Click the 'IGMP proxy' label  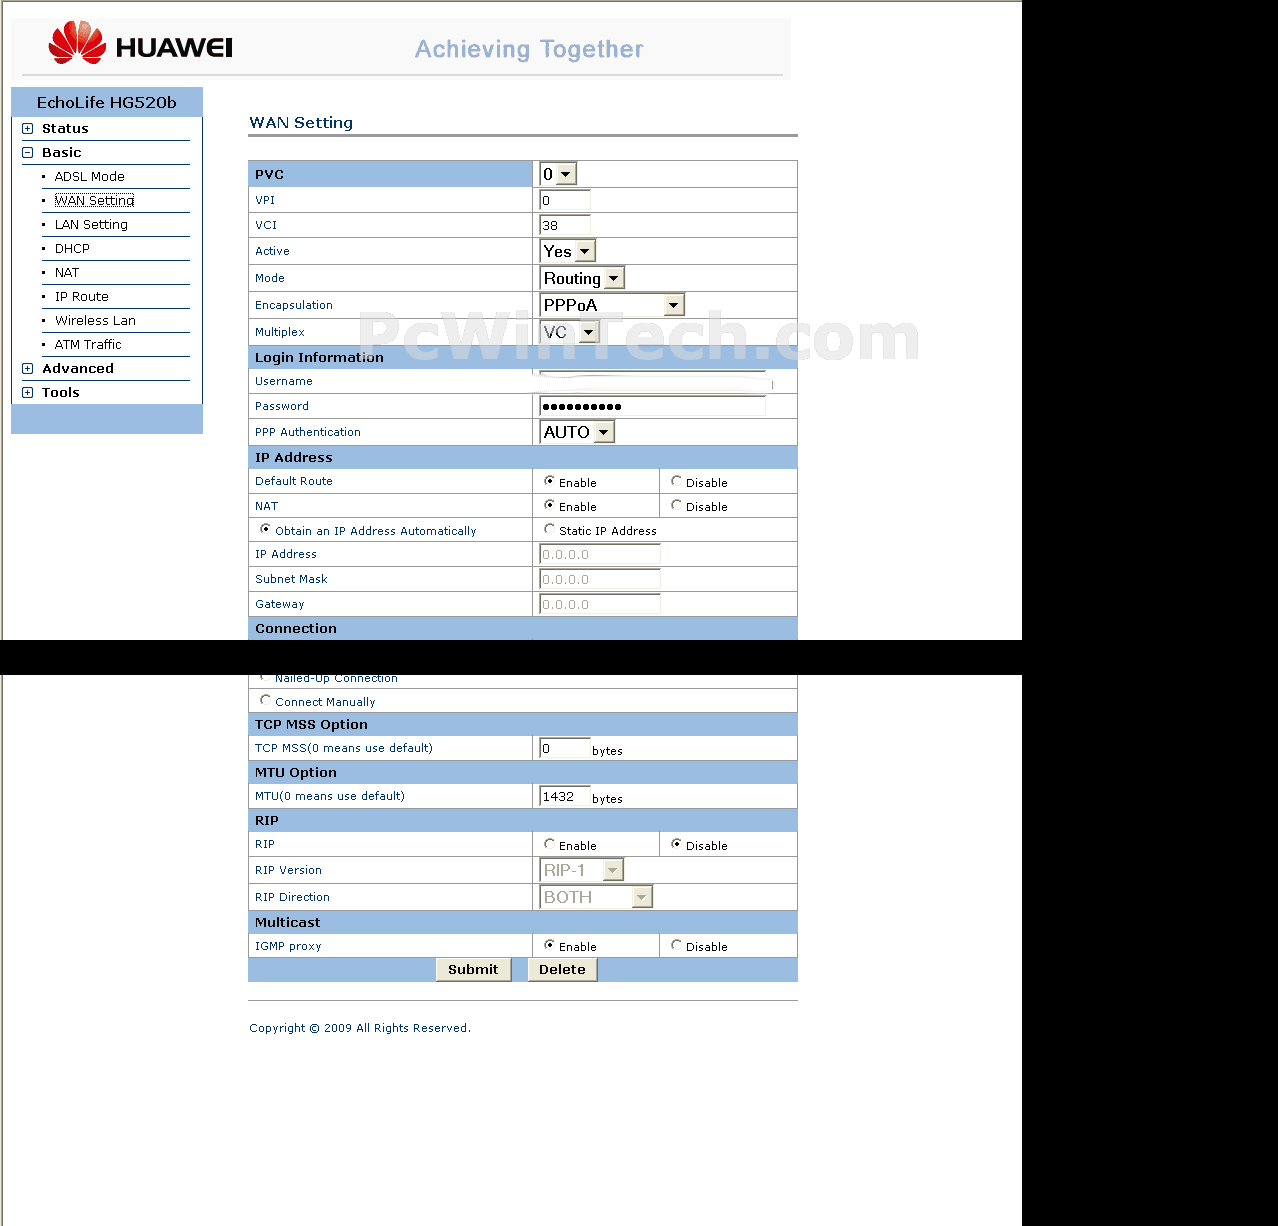pos(288,946)
